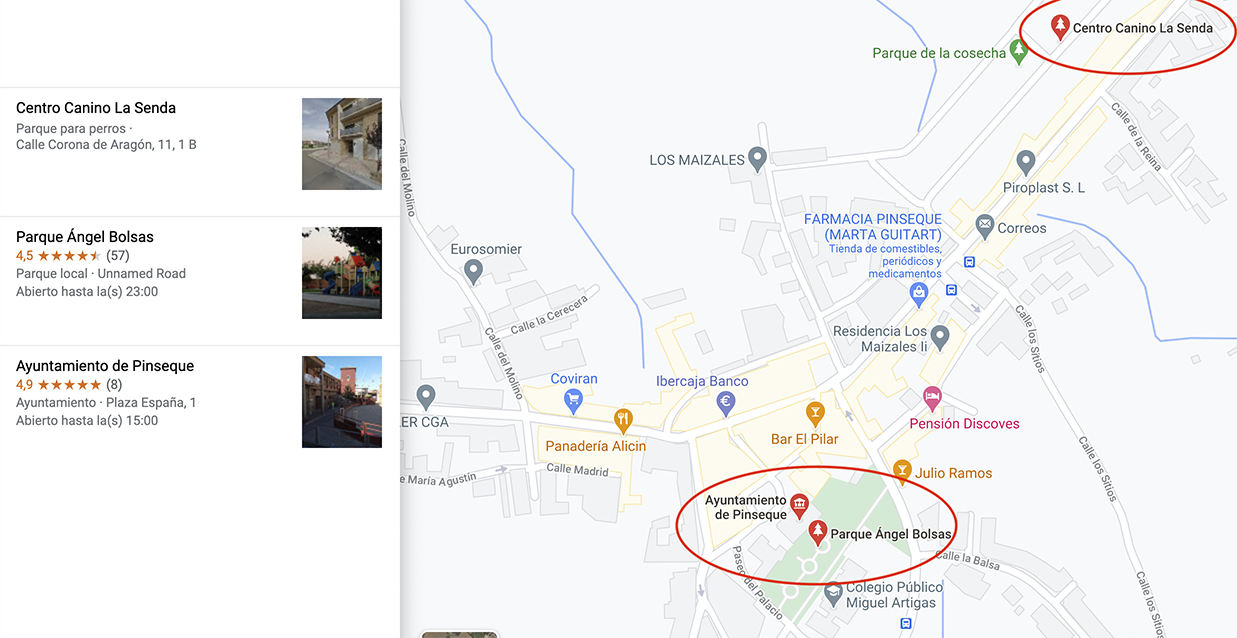Open the Farmacia Pinseque shopping bag marker
Image resolution: width=1237 pixels, height=638 pixels.
coord(919,294)
